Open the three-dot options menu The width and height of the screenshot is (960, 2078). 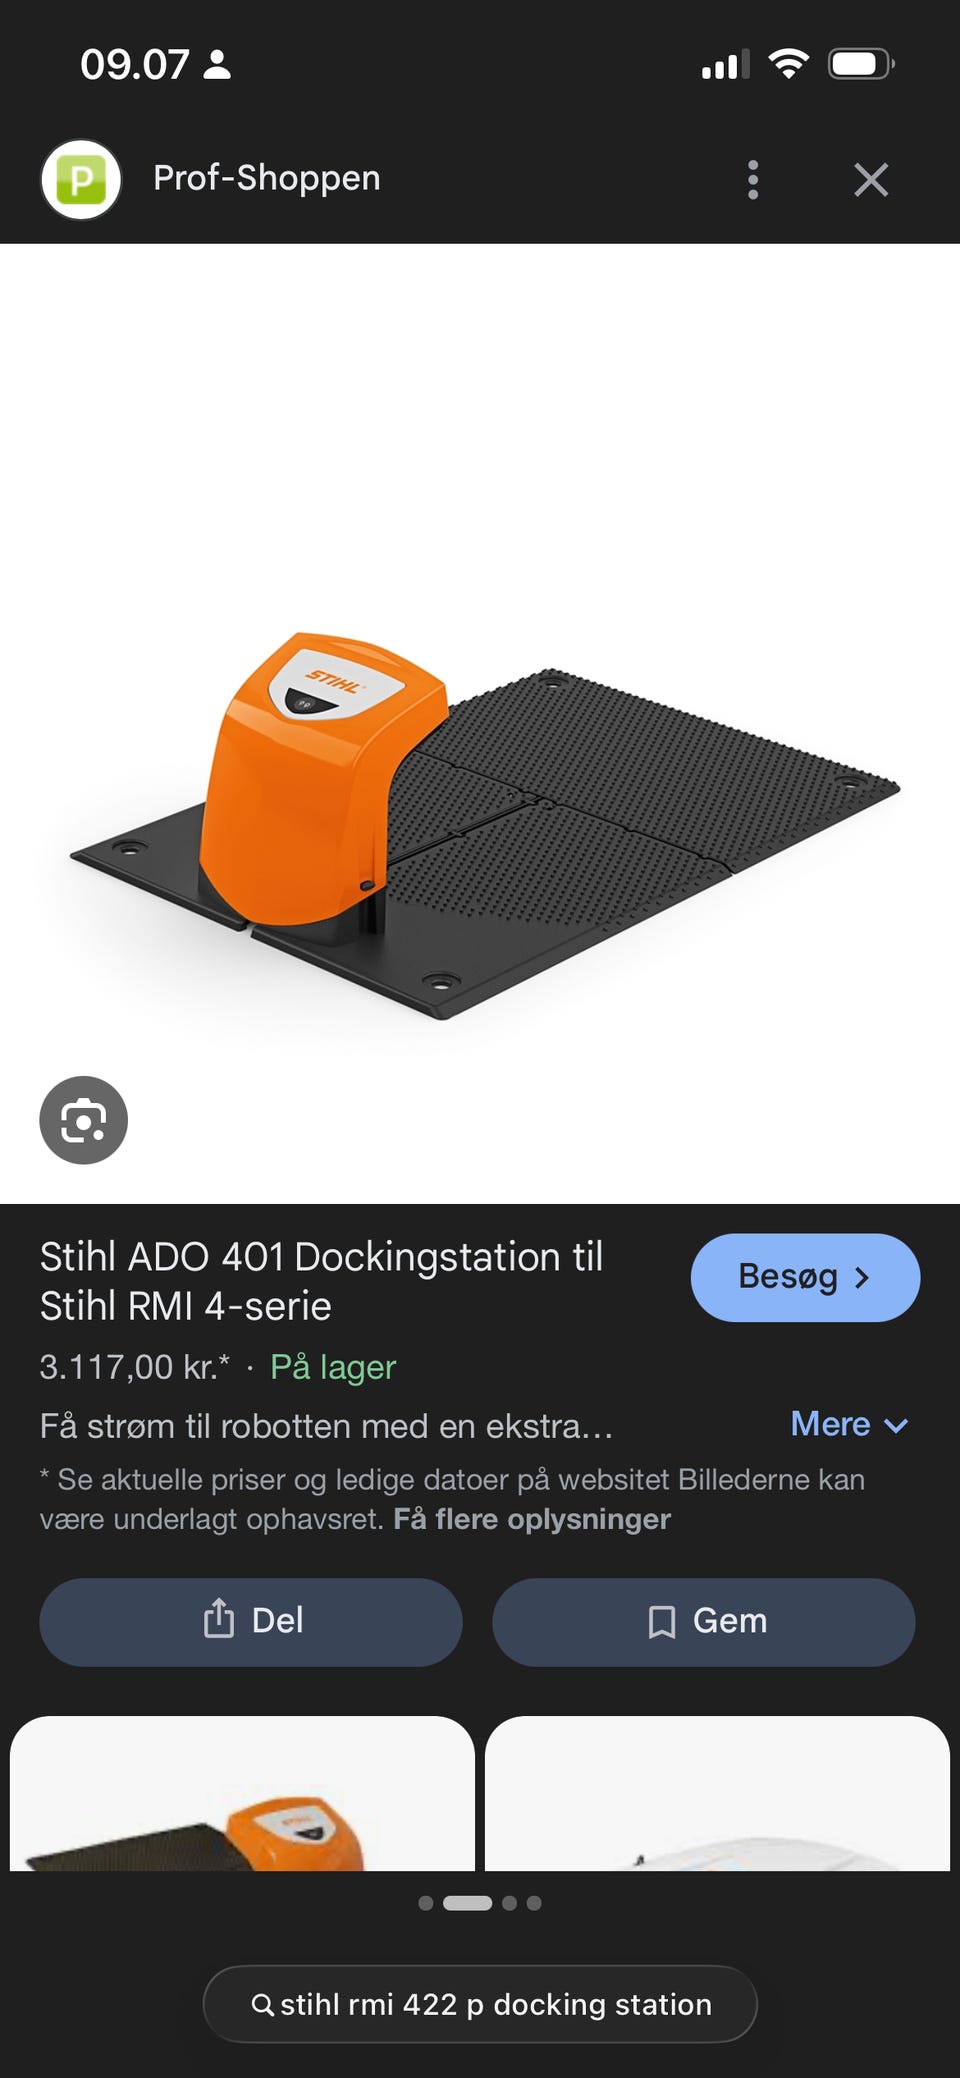click(x=753, y=180)
